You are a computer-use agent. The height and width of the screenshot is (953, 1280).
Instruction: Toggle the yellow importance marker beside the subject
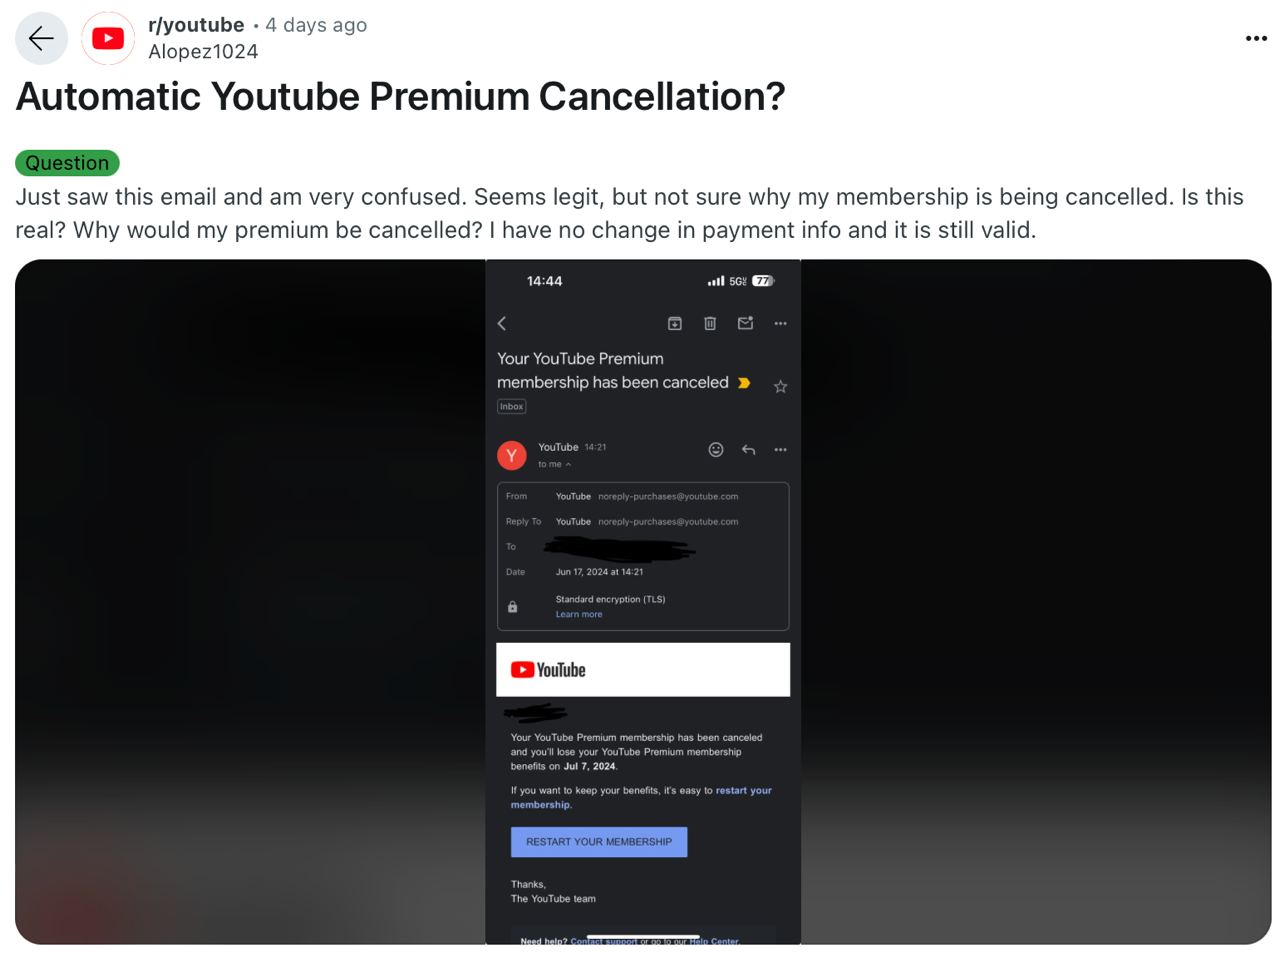[744, 383]
